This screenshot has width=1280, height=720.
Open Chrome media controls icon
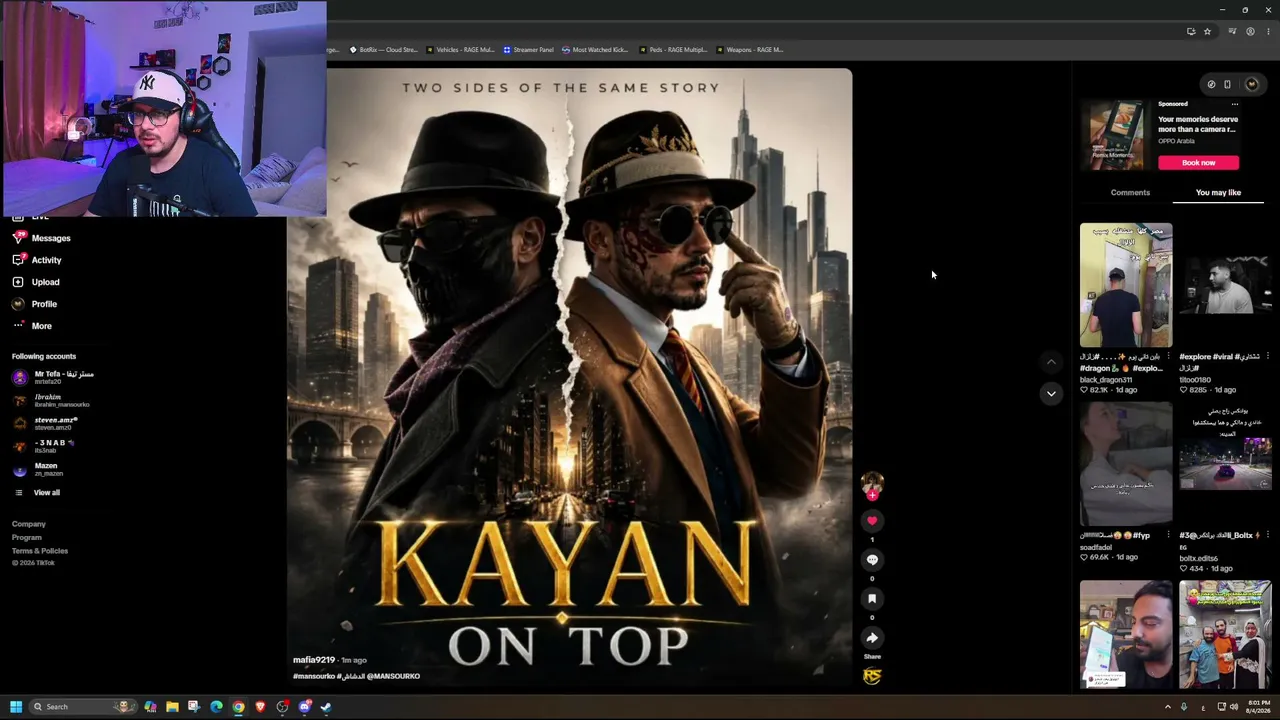tap(1232, 31)
